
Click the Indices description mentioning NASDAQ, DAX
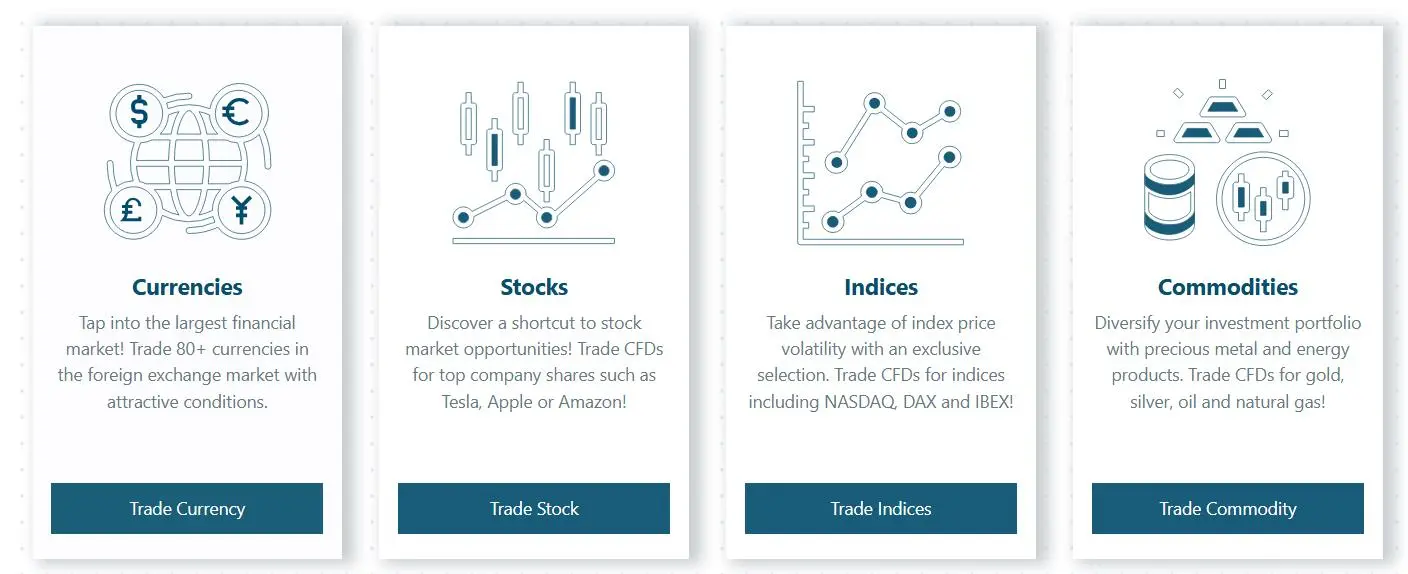coord(881,362)
